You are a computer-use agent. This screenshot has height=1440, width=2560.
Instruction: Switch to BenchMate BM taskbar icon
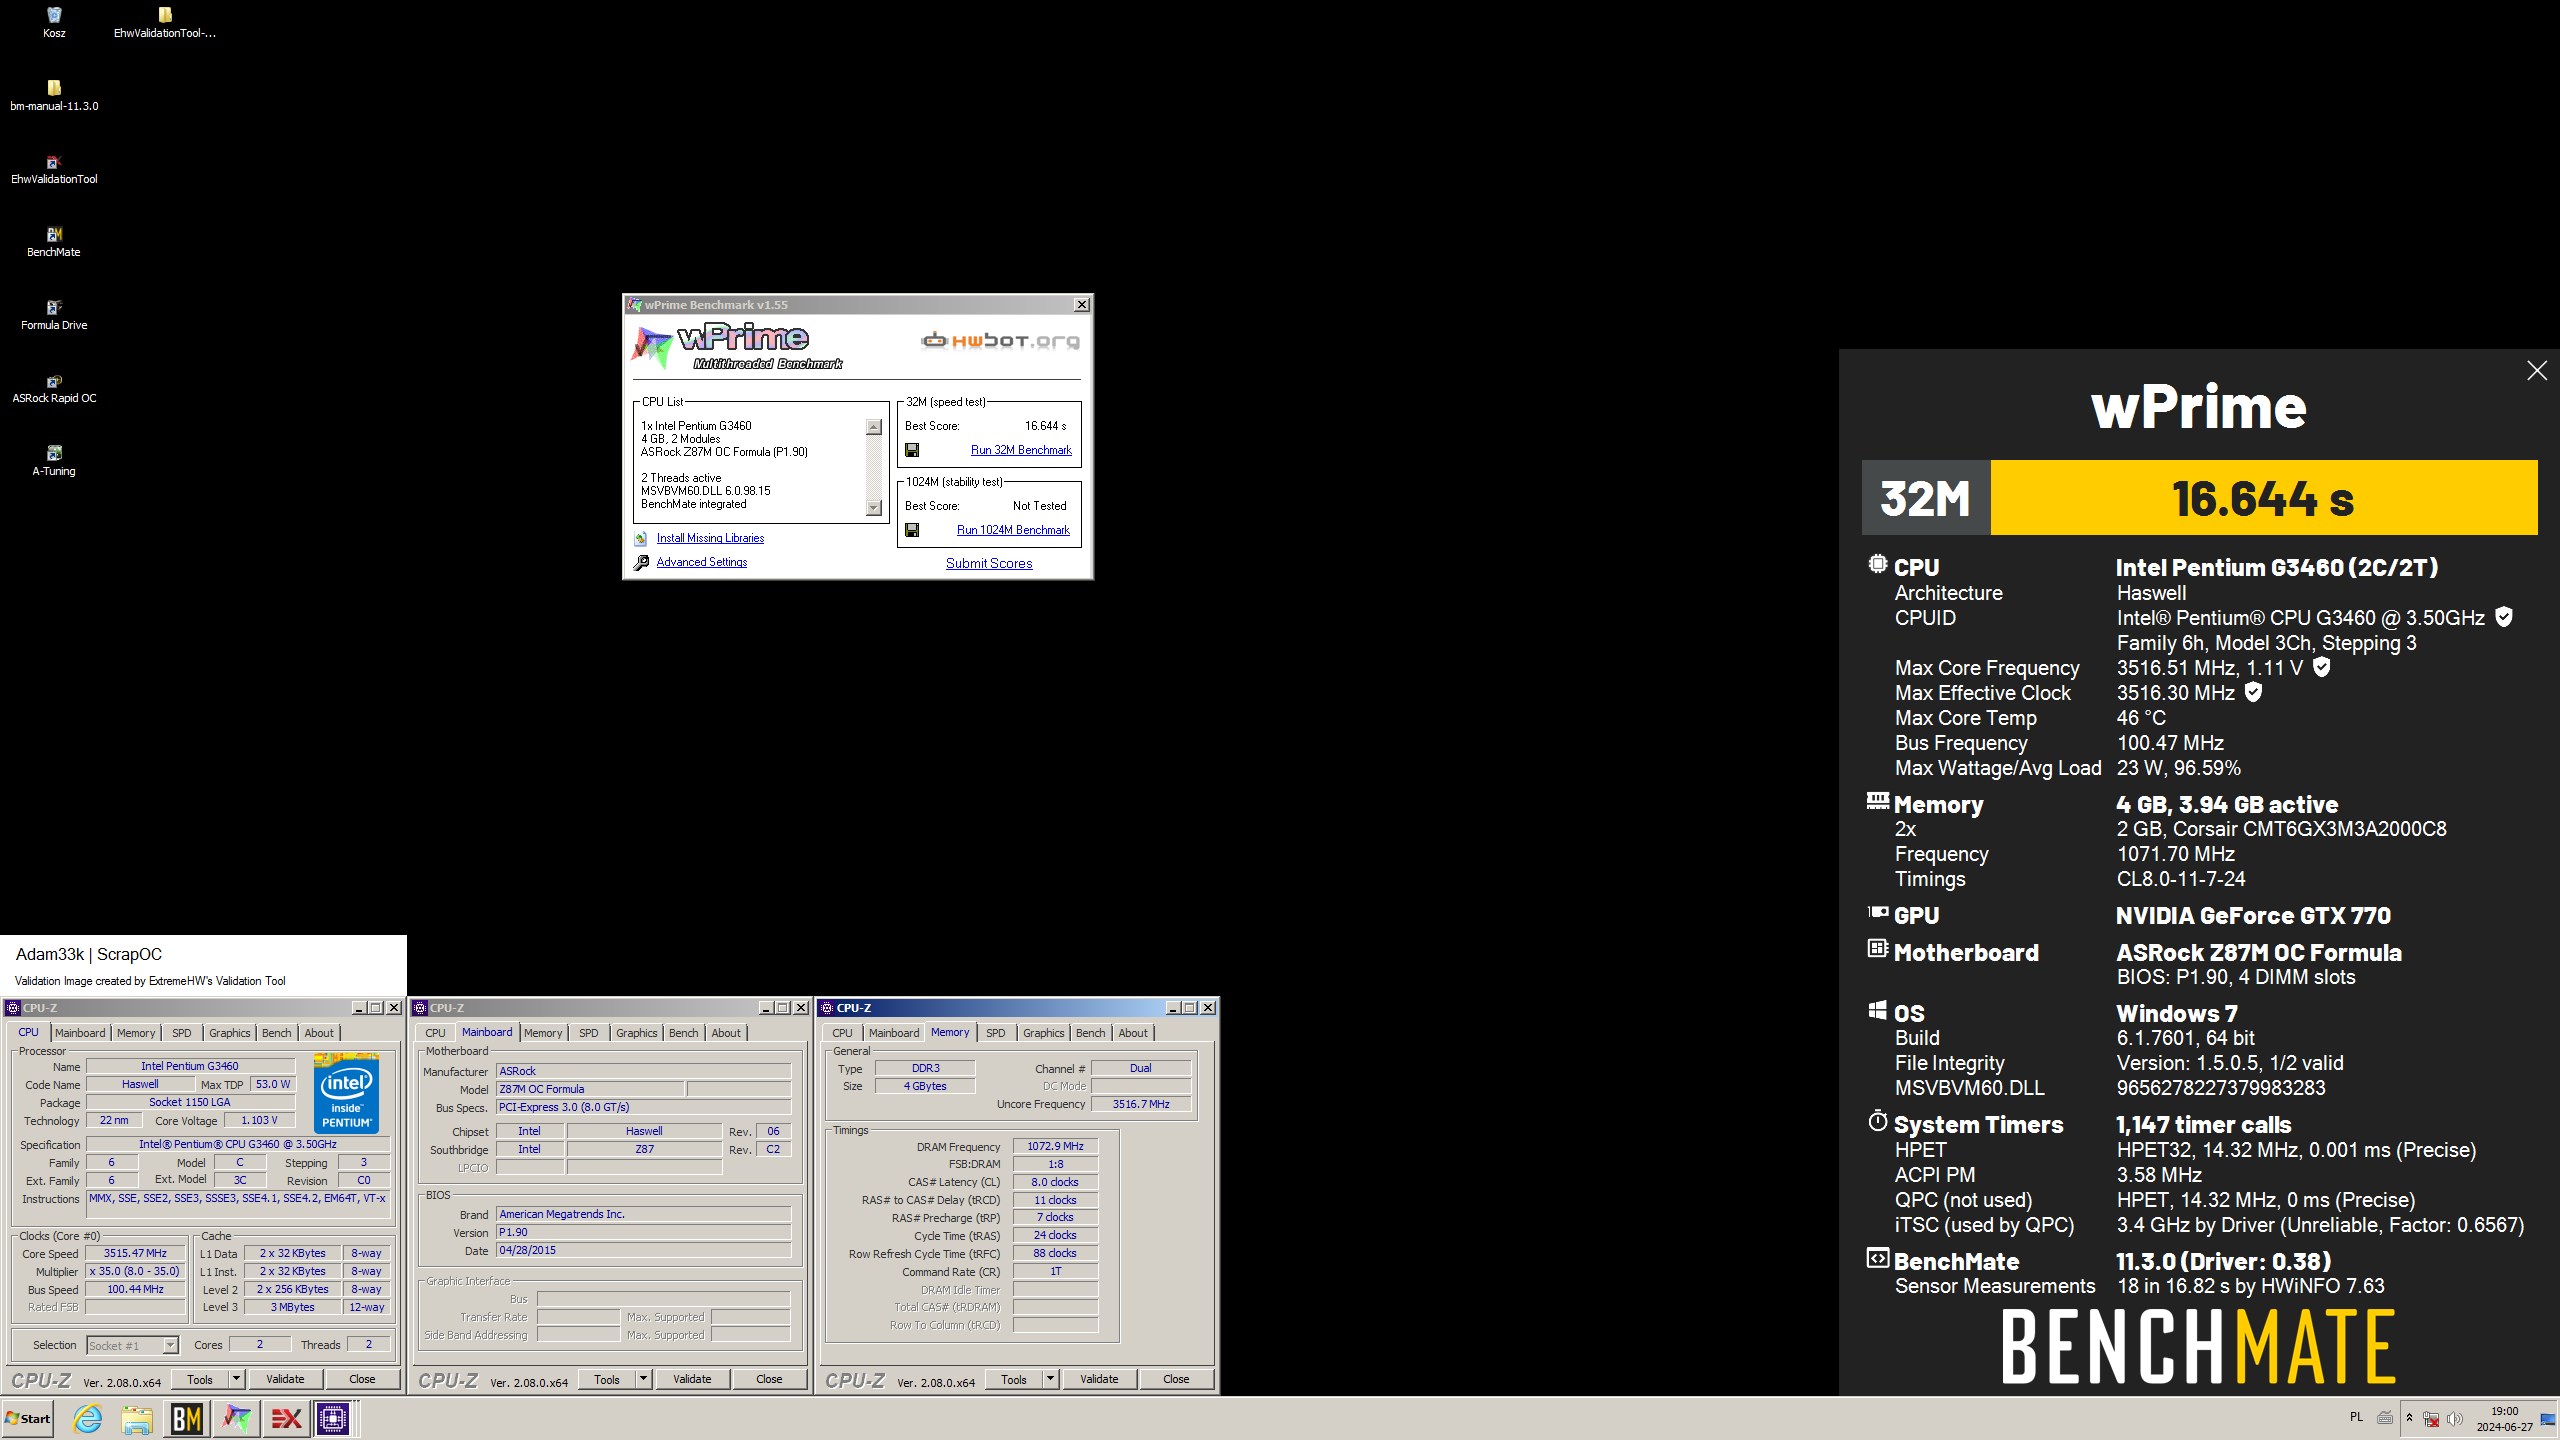pos(187,1418)
